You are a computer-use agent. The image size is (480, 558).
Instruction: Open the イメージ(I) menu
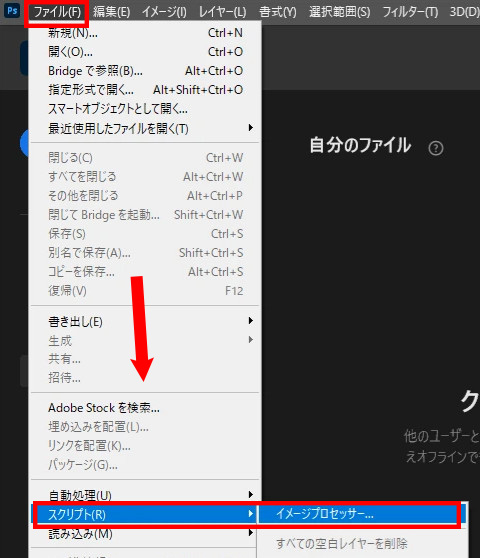tap(164, 12)
